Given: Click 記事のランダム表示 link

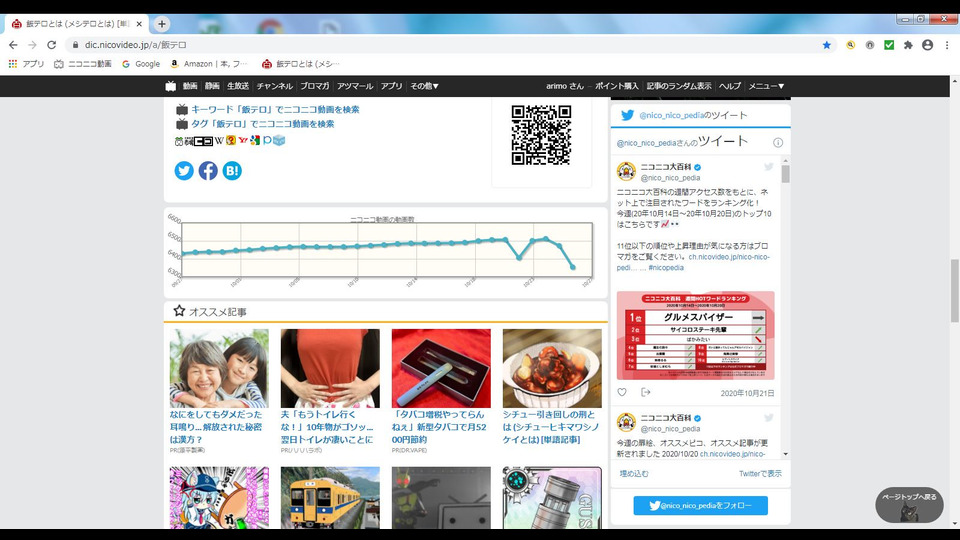Looking at the screenshot, I should tap(679, 86).
